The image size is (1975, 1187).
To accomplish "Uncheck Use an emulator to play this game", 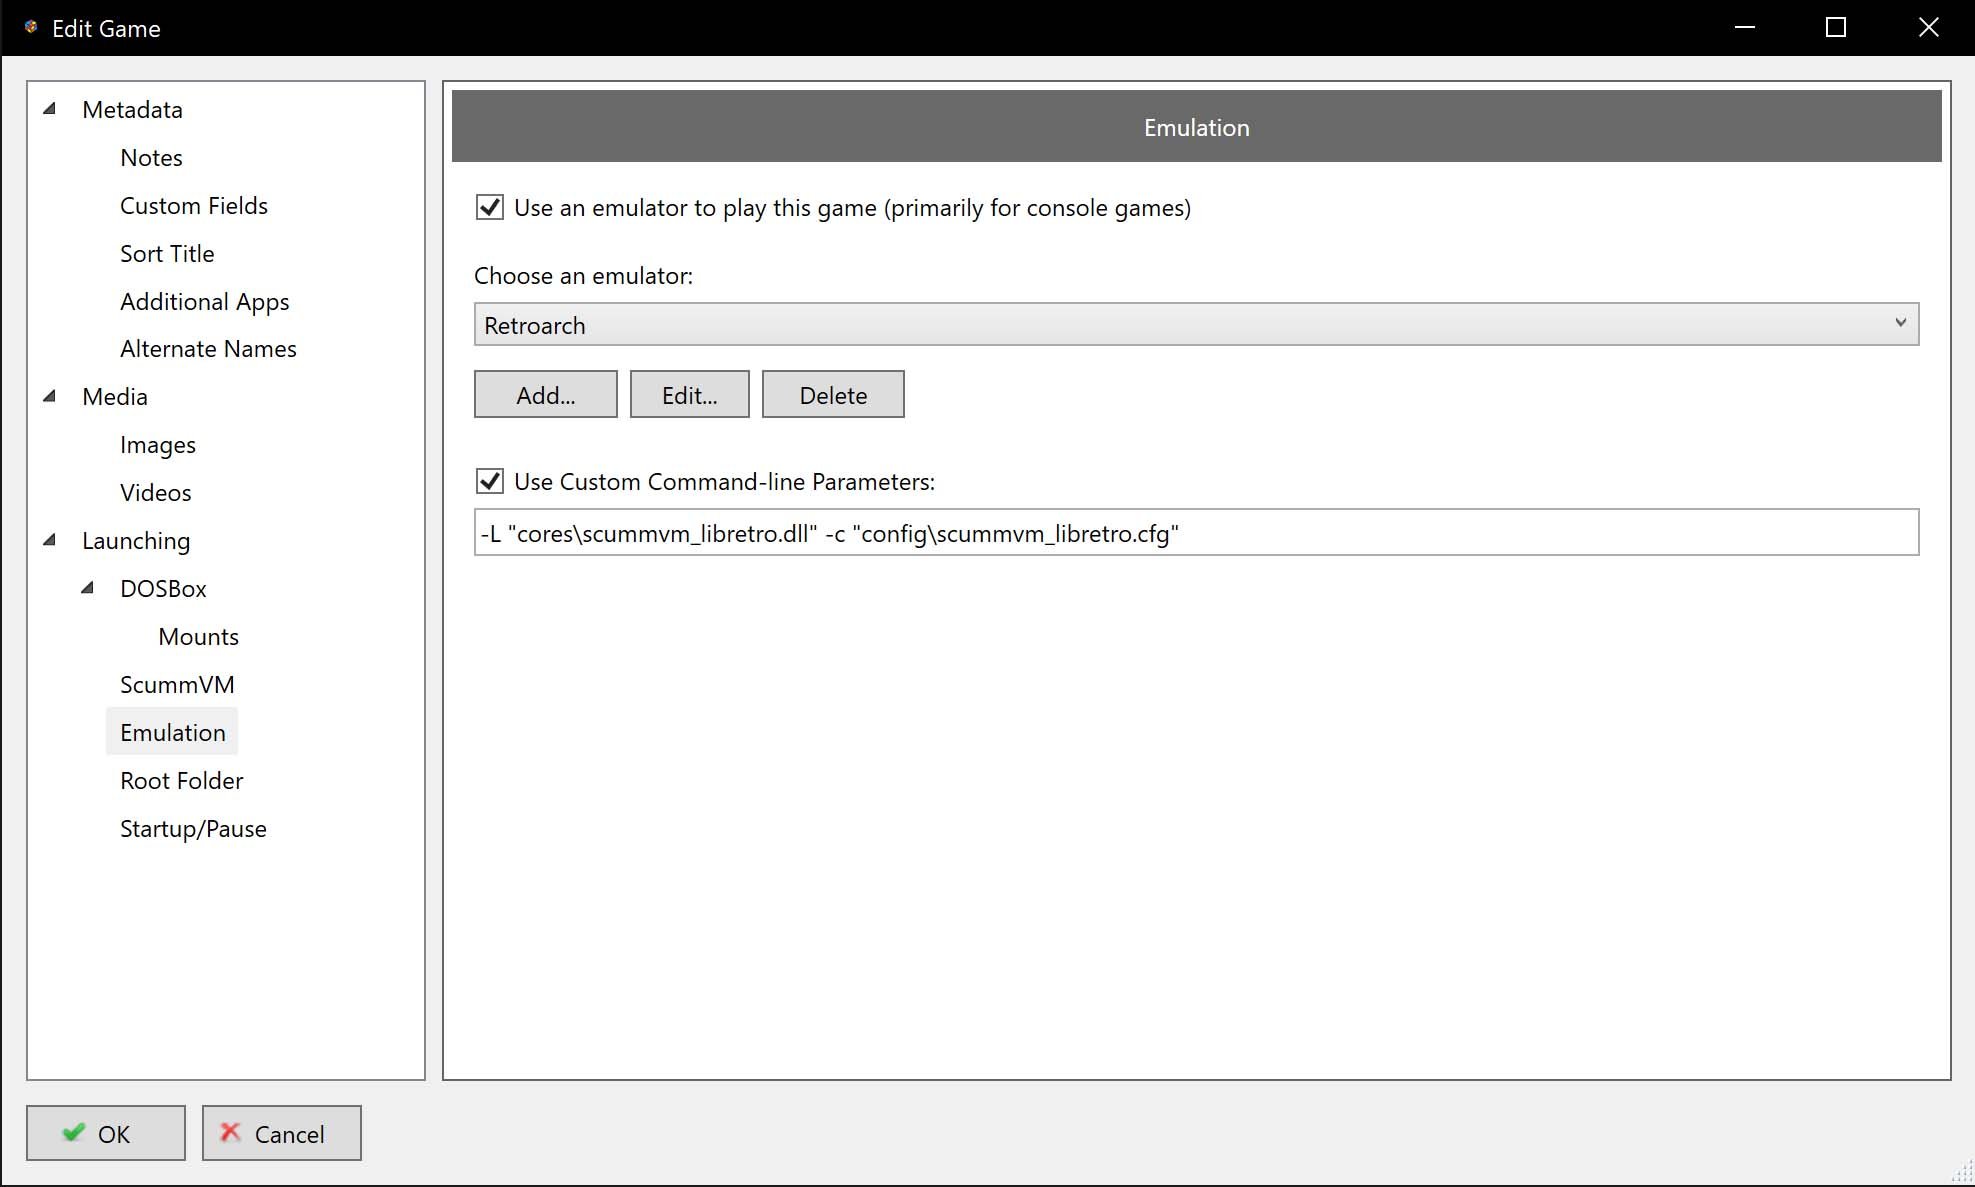I will point(489,208).
